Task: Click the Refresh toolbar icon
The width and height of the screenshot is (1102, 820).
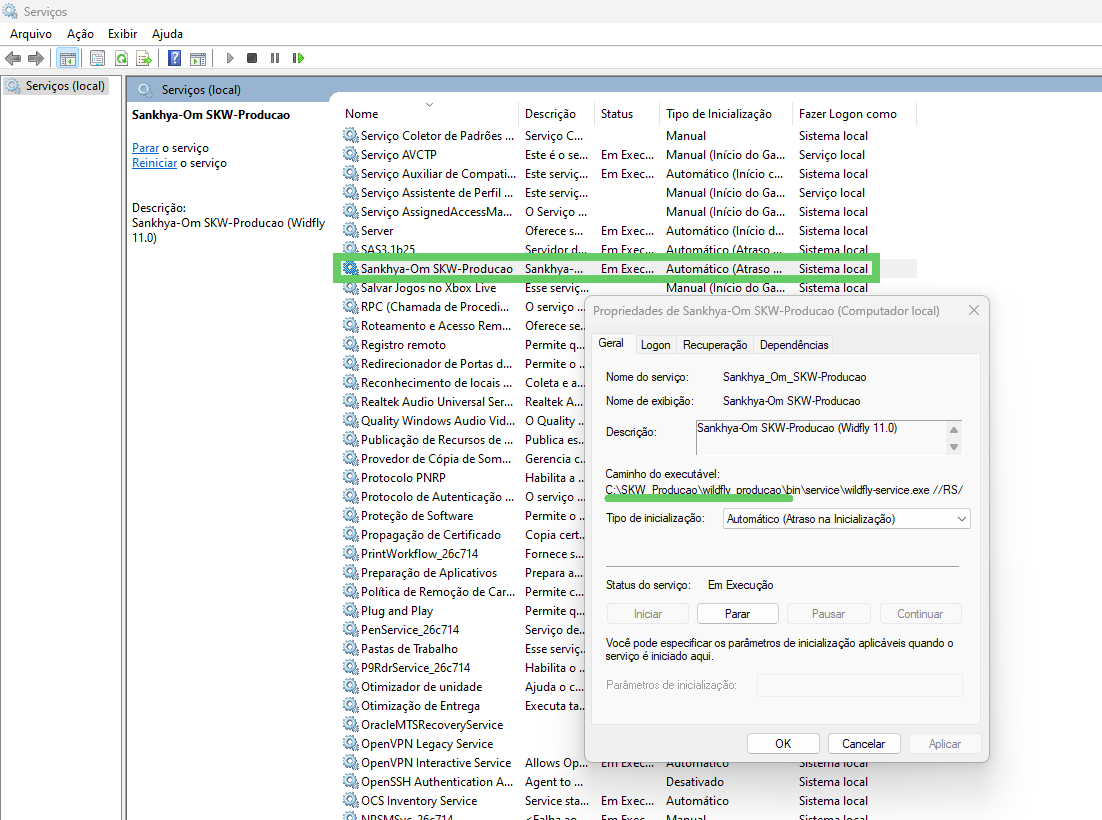Action: click(121, 58)
